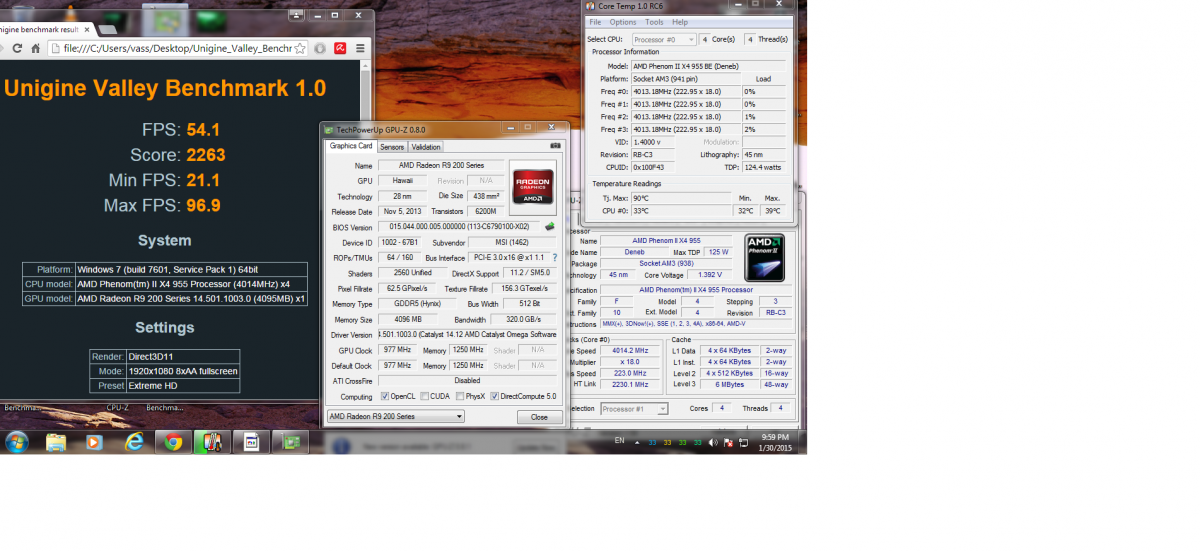Toggle the PhysX checkbox
The width and height of the screenshot is (1200, 551).
pyautogui.click(x=459, y=396)
